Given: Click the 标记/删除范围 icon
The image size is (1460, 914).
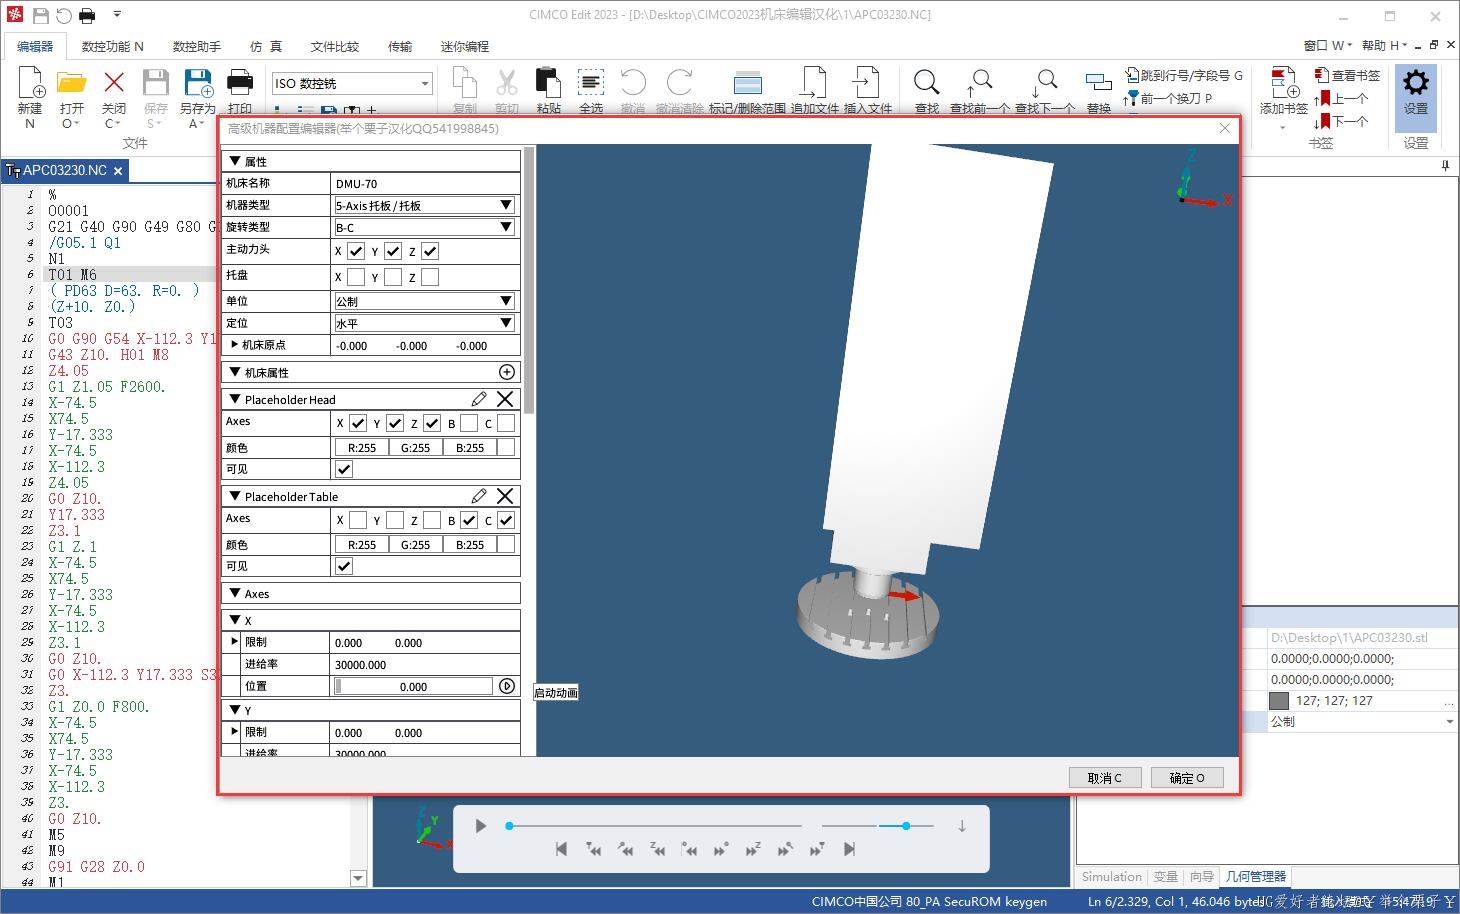Looking at the screenshot, I should [747, 84].
